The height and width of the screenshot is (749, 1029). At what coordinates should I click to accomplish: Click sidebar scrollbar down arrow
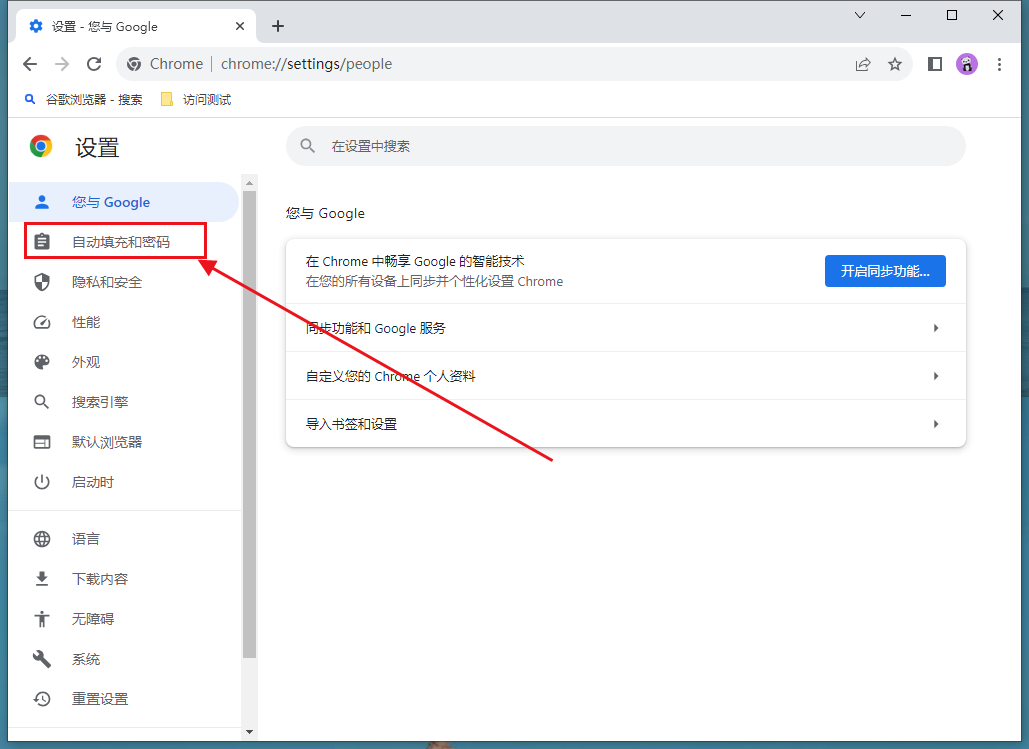[249, 732]
